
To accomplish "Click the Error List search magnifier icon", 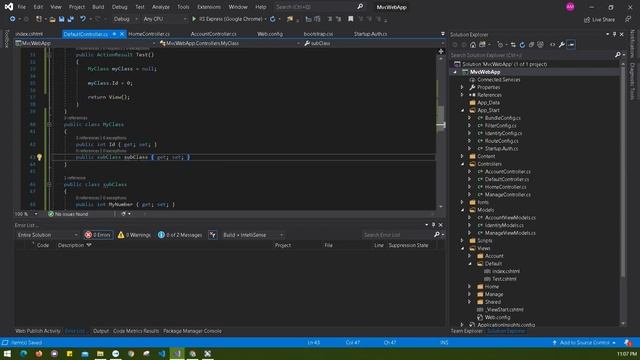I will [437, 235].
